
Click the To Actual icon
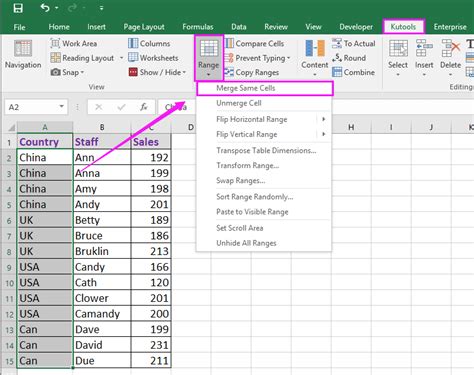click(x=337, y=43)
